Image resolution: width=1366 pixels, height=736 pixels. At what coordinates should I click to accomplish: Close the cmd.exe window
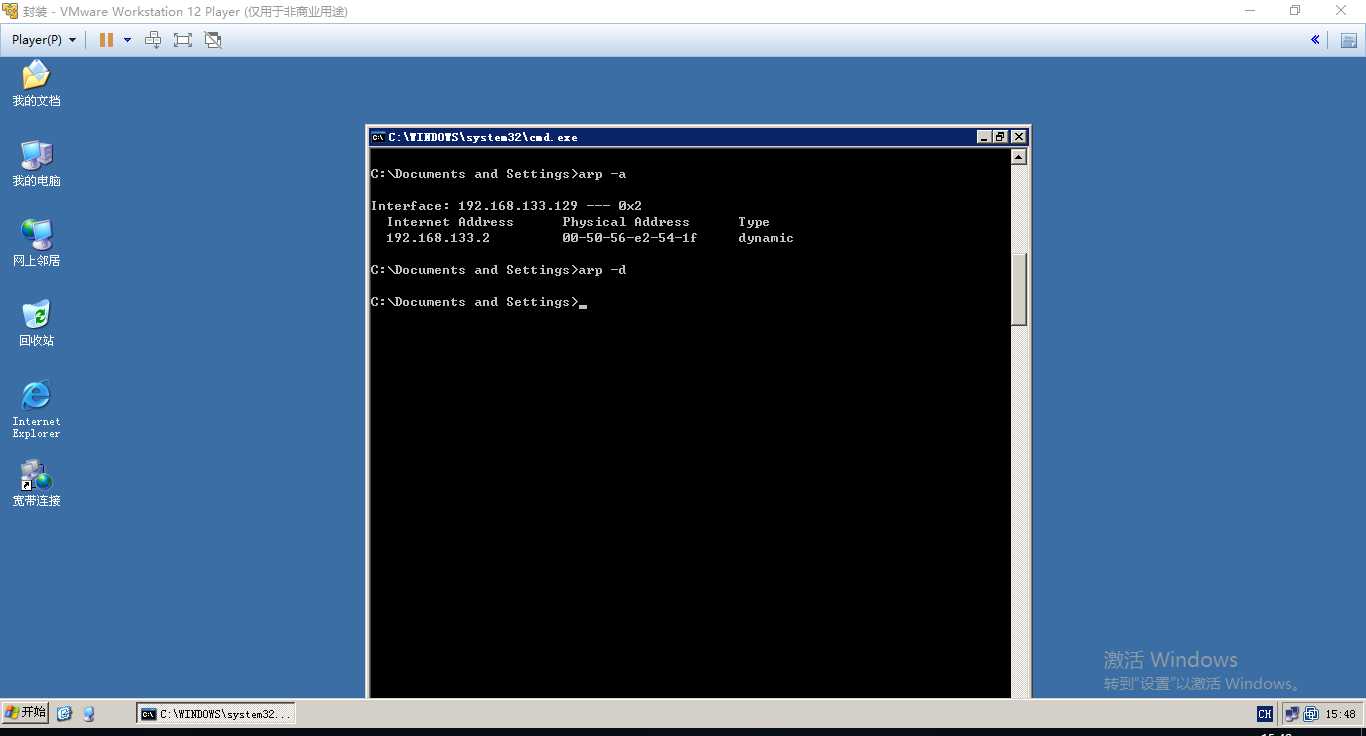pos(1018,137)
